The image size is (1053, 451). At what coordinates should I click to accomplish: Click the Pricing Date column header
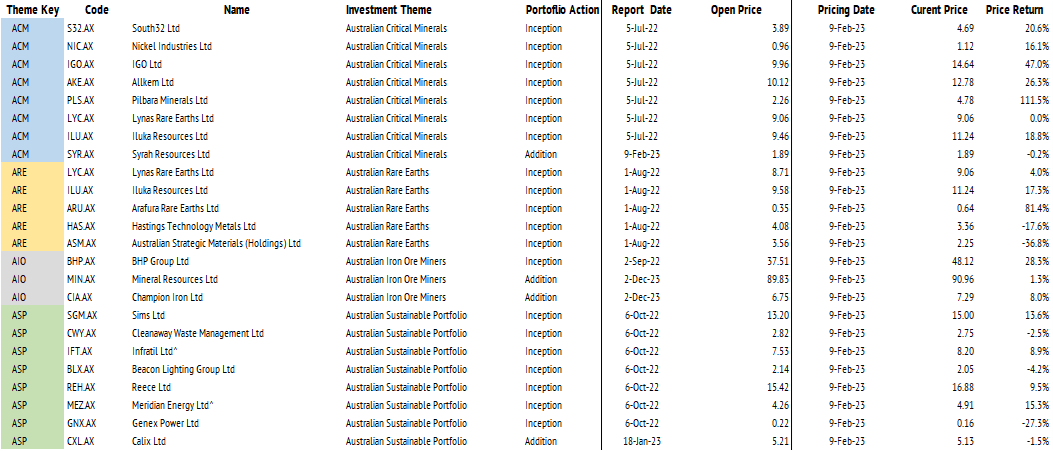click(845, 10)
